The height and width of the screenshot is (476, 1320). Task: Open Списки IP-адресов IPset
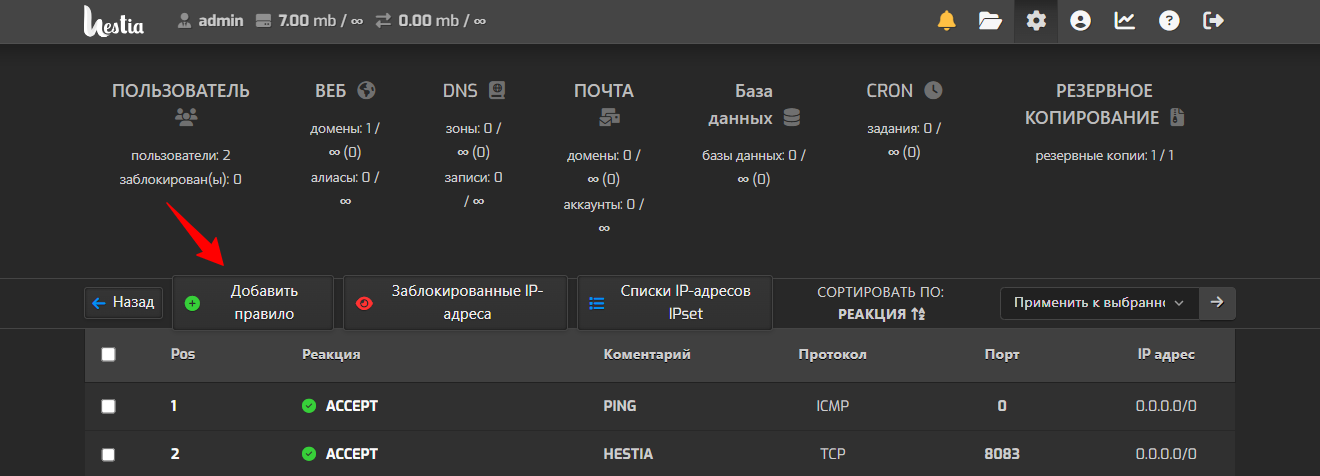pos(675,302)
